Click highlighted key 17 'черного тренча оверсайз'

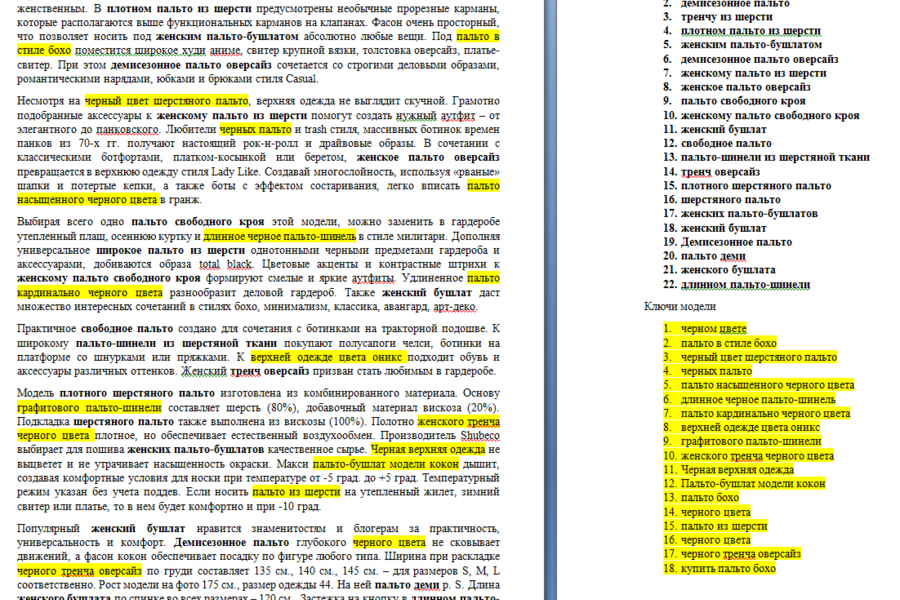(741, 554)
